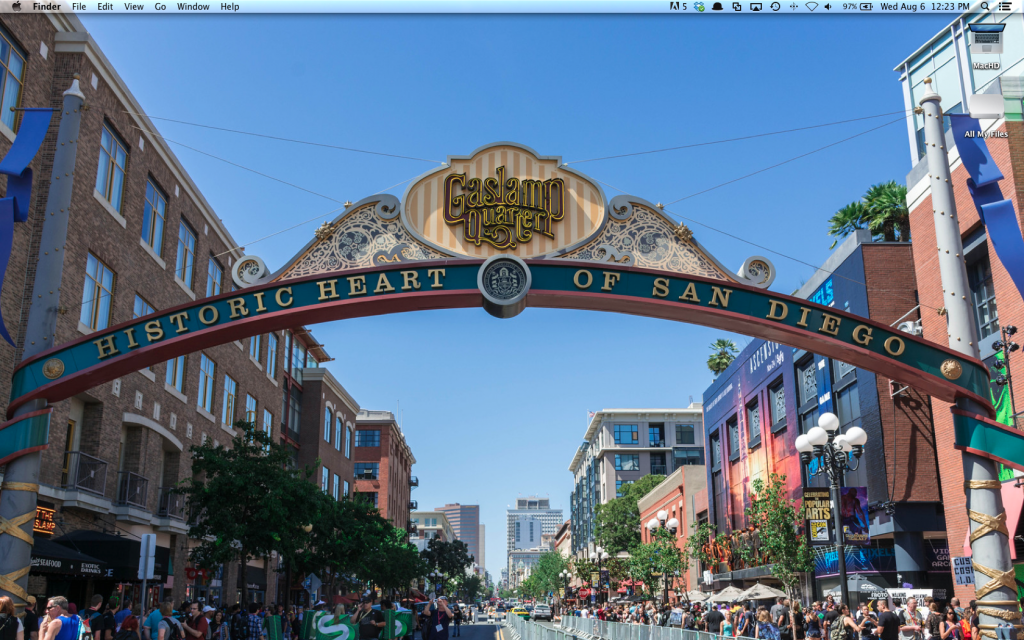Screen dimensions: 1024x640
Task: Open the Time Machine status menu
Action: pos(775,7)
